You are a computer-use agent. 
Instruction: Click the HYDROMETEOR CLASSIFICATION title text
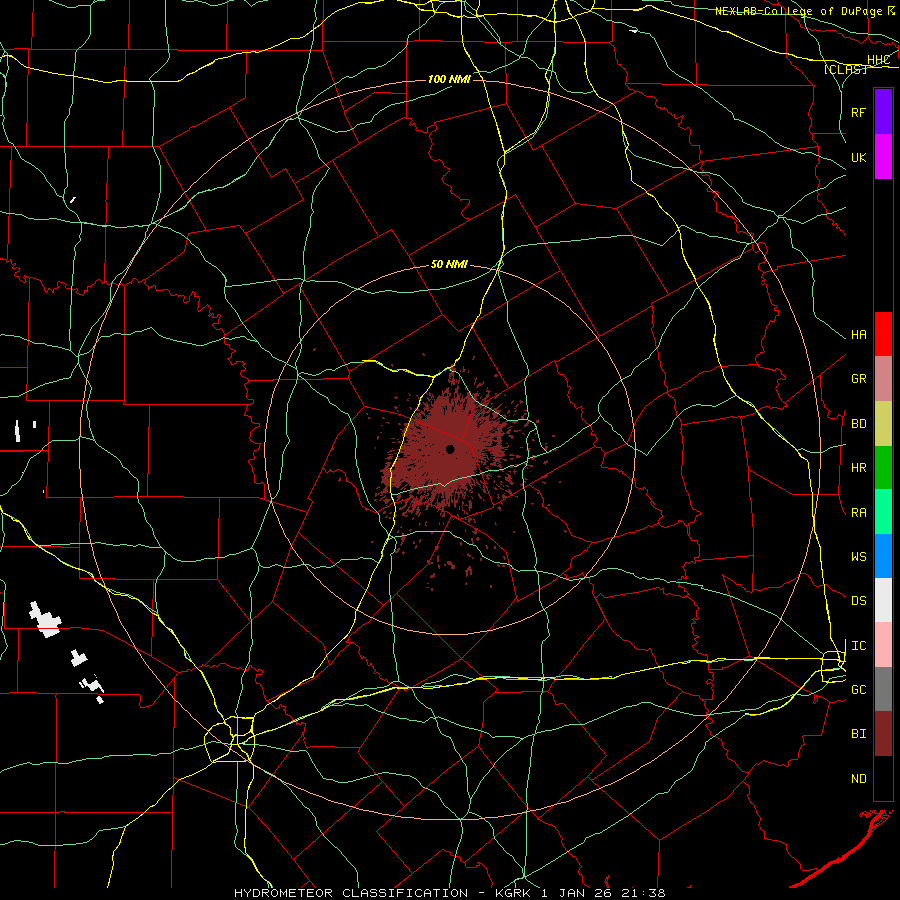(x=351, y=893)
